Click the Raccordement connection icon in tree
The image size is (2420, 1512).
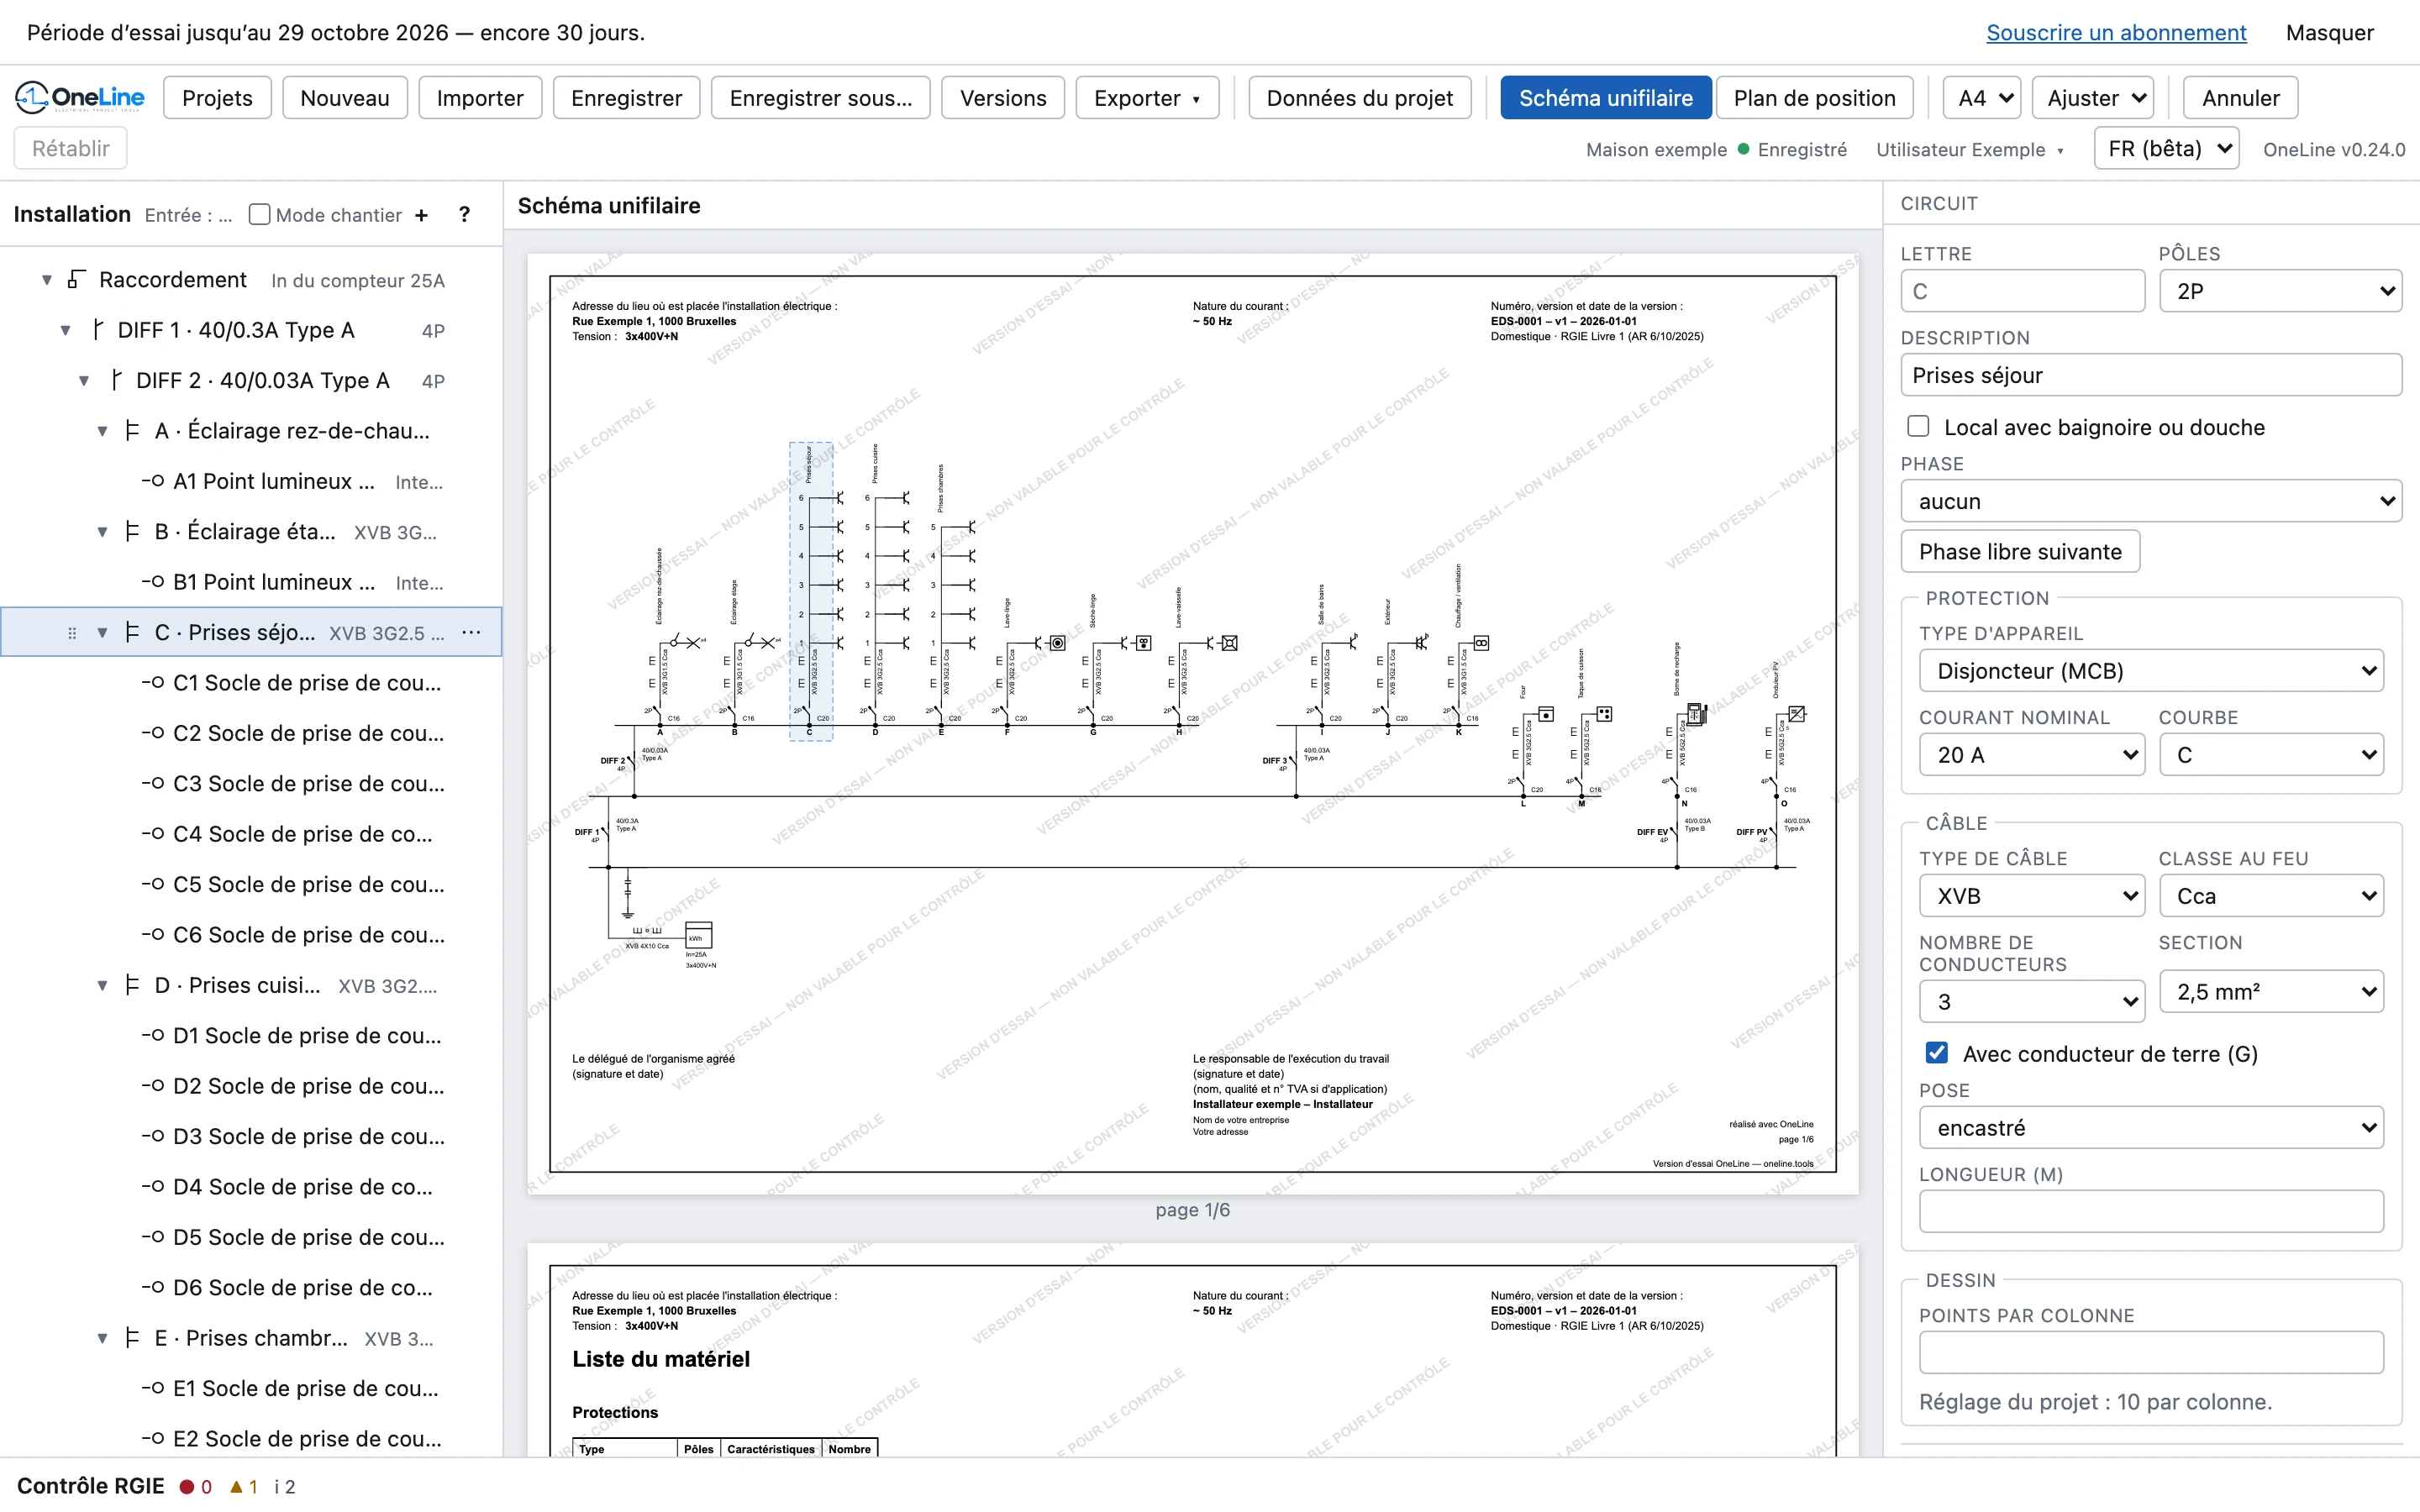(x=75, y=280)
